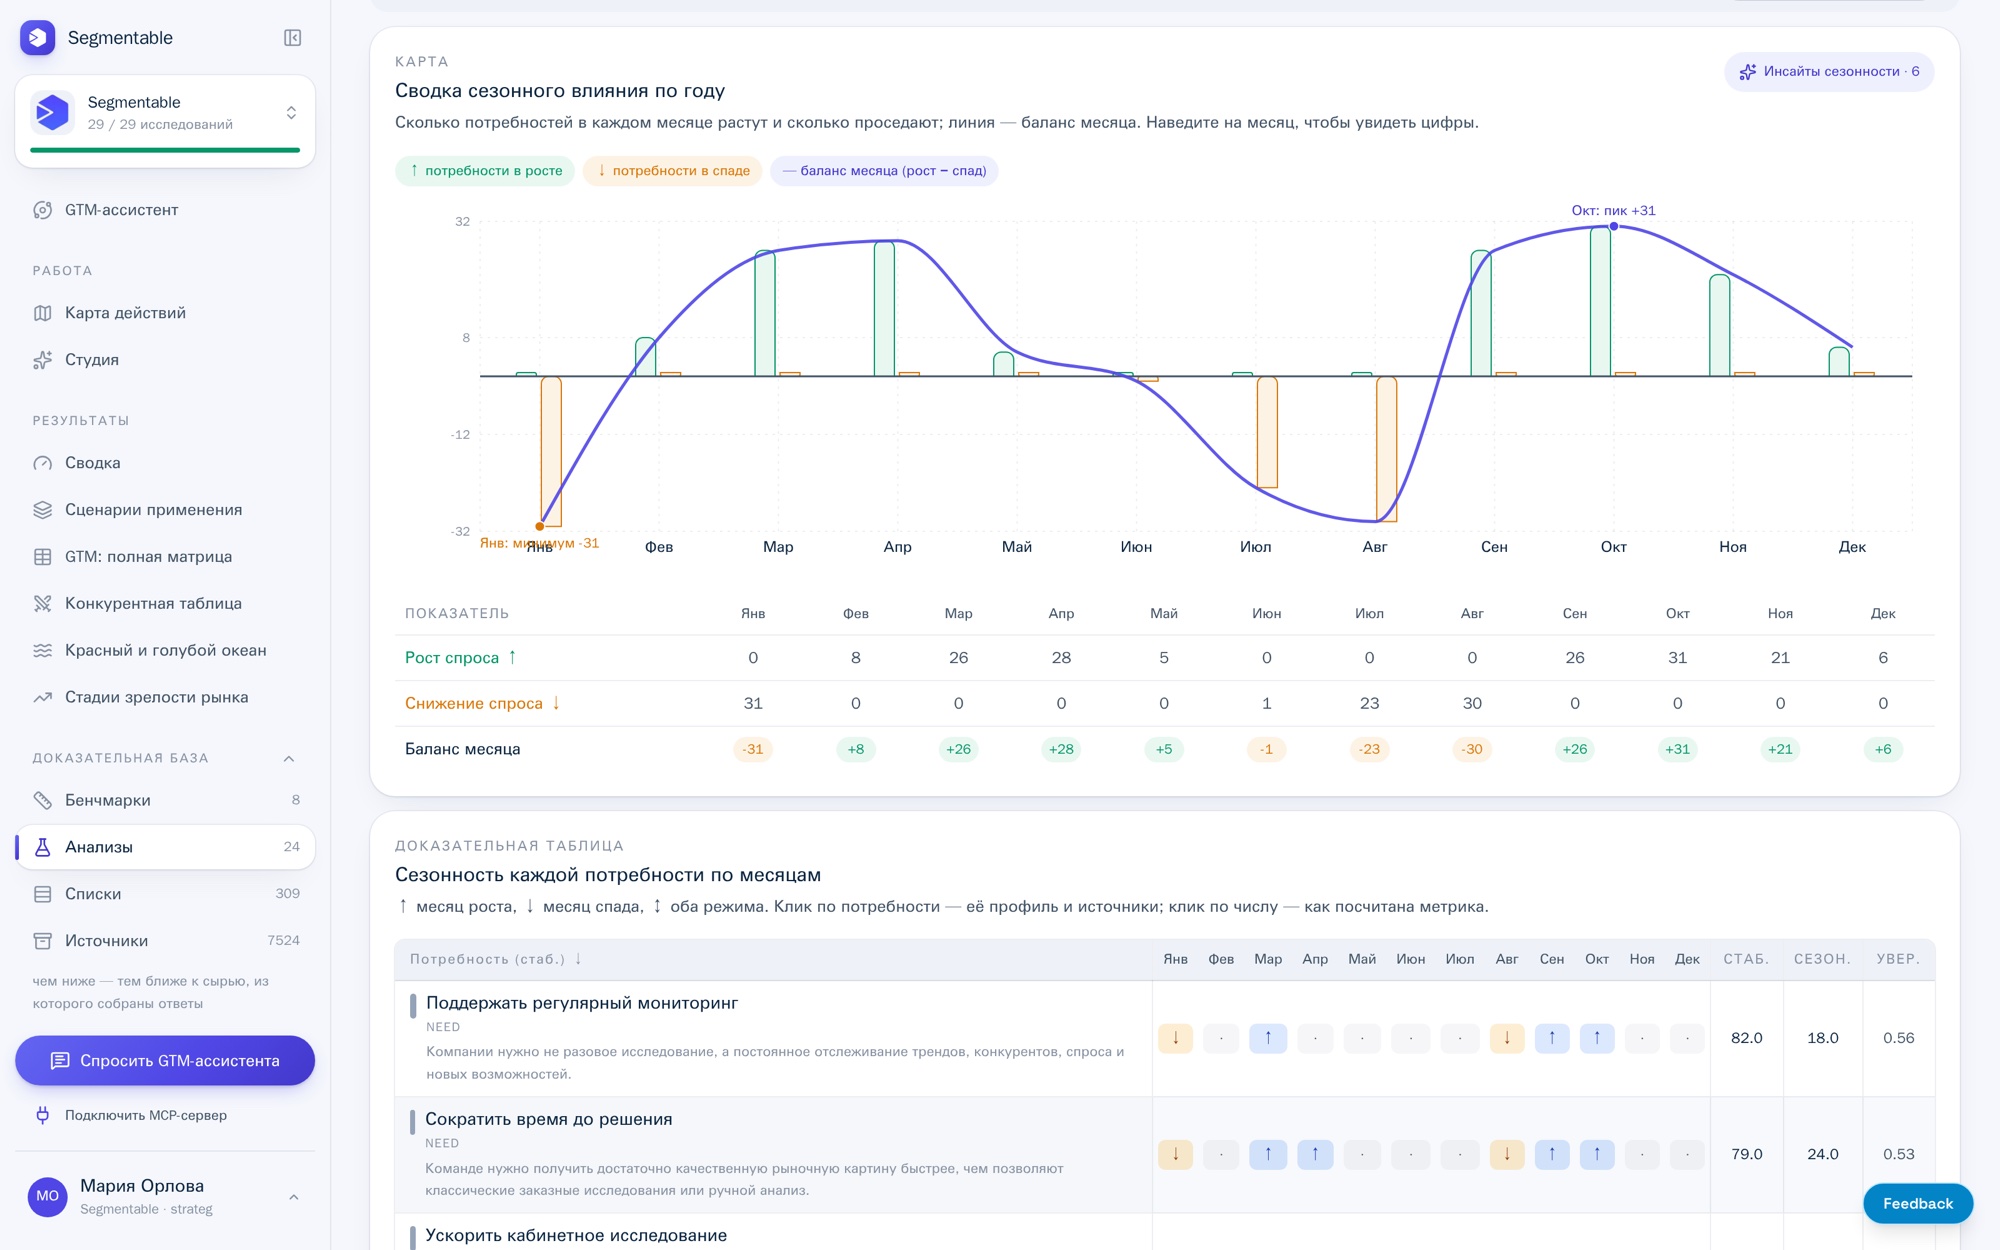Click the April green growth bar
2000x1250 pixels.
884,308
